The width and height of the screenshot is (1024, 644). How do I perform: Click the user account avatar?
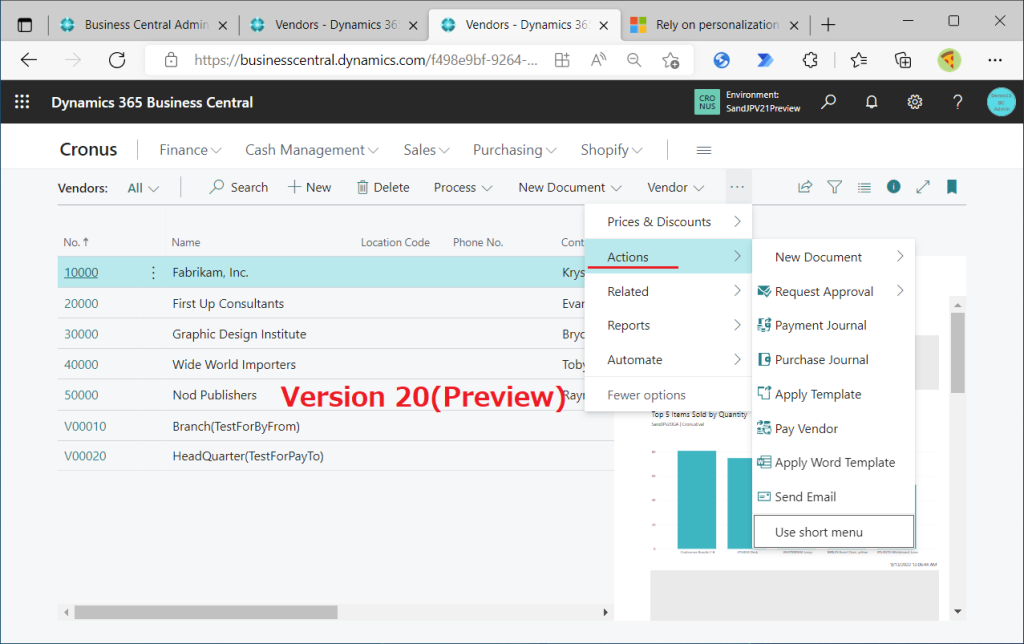1000,102
